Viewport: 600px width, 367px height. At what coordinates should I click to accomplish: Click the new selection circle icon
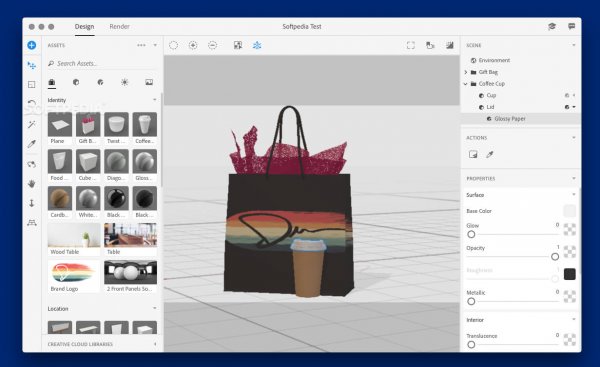pos(173,45)
